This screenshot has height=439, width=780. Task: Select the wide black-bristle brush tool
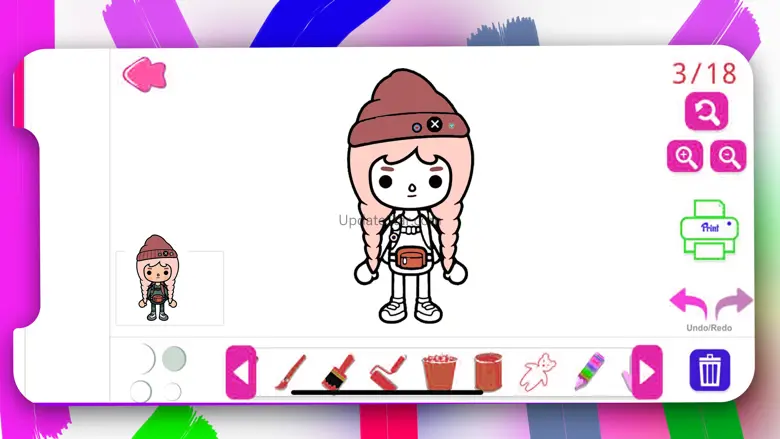coord(338,371)
